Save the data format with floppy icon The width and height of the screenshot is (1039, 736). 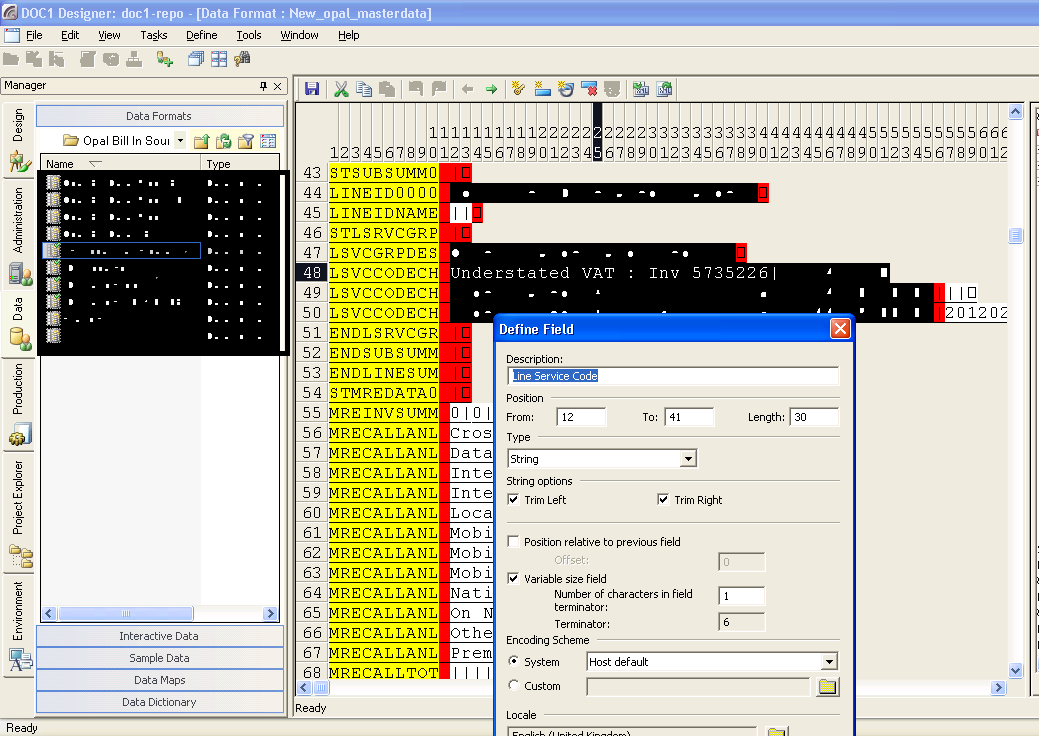click(x=312, y=89)
